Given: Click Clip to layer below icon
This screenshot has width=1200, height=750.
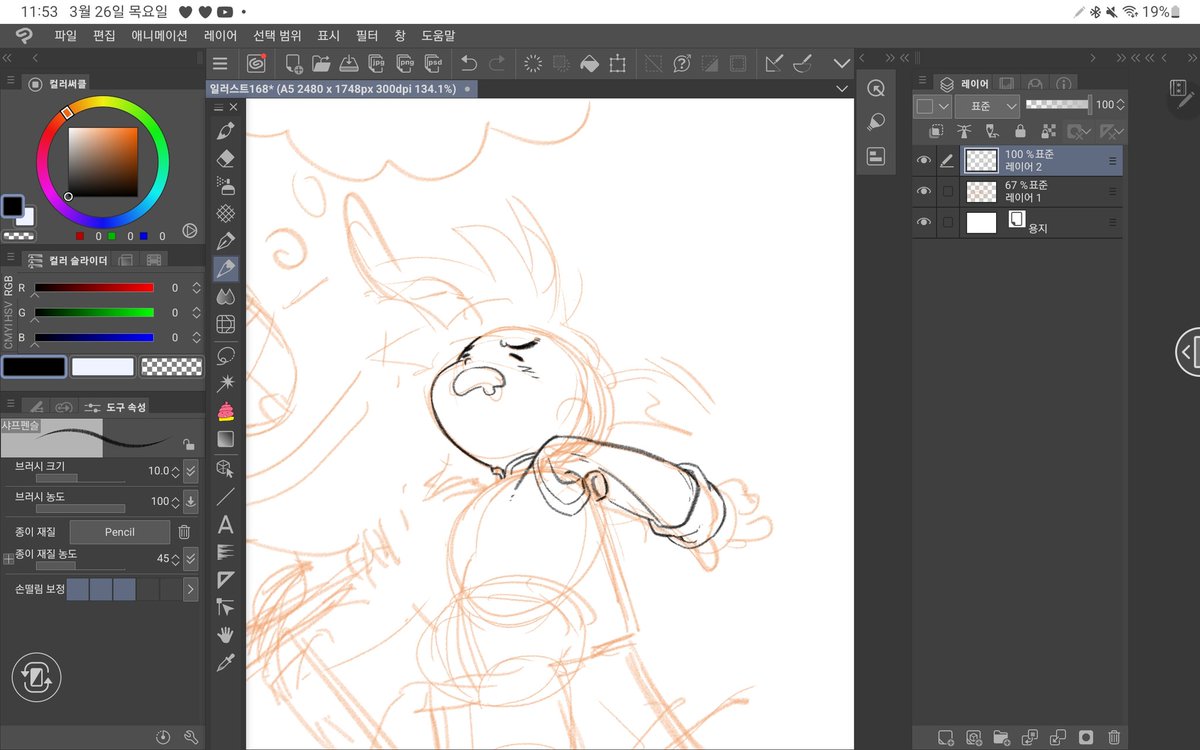Looking at the screenshot, I should coord(936,131).
